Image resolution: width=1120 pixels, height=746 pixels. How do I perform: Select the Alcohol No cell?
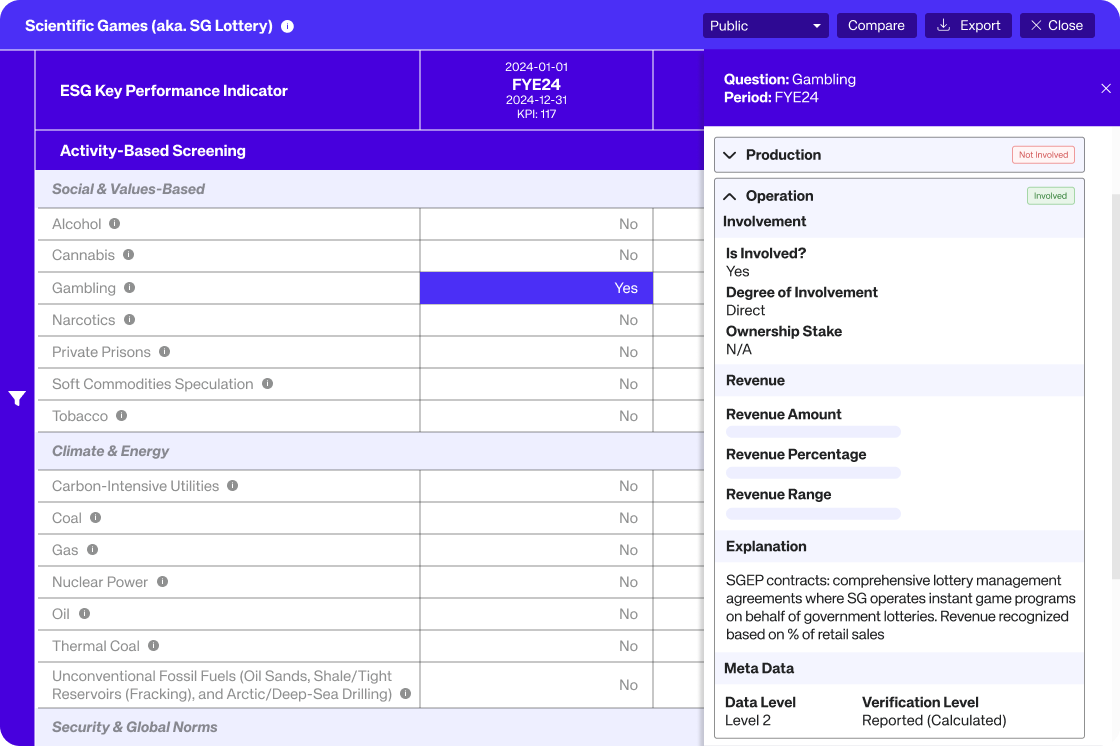[536, 224]
